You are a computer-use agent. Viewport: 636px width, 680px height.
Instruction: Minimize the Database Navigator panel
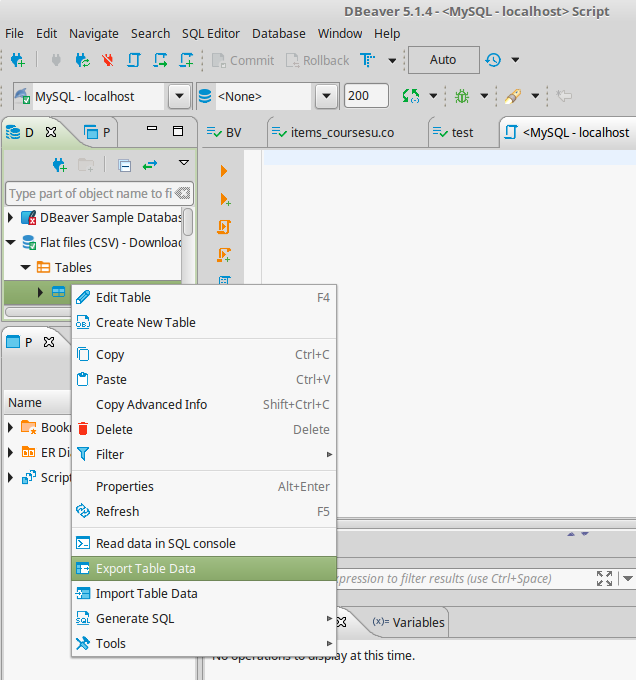tap(152, 128)
